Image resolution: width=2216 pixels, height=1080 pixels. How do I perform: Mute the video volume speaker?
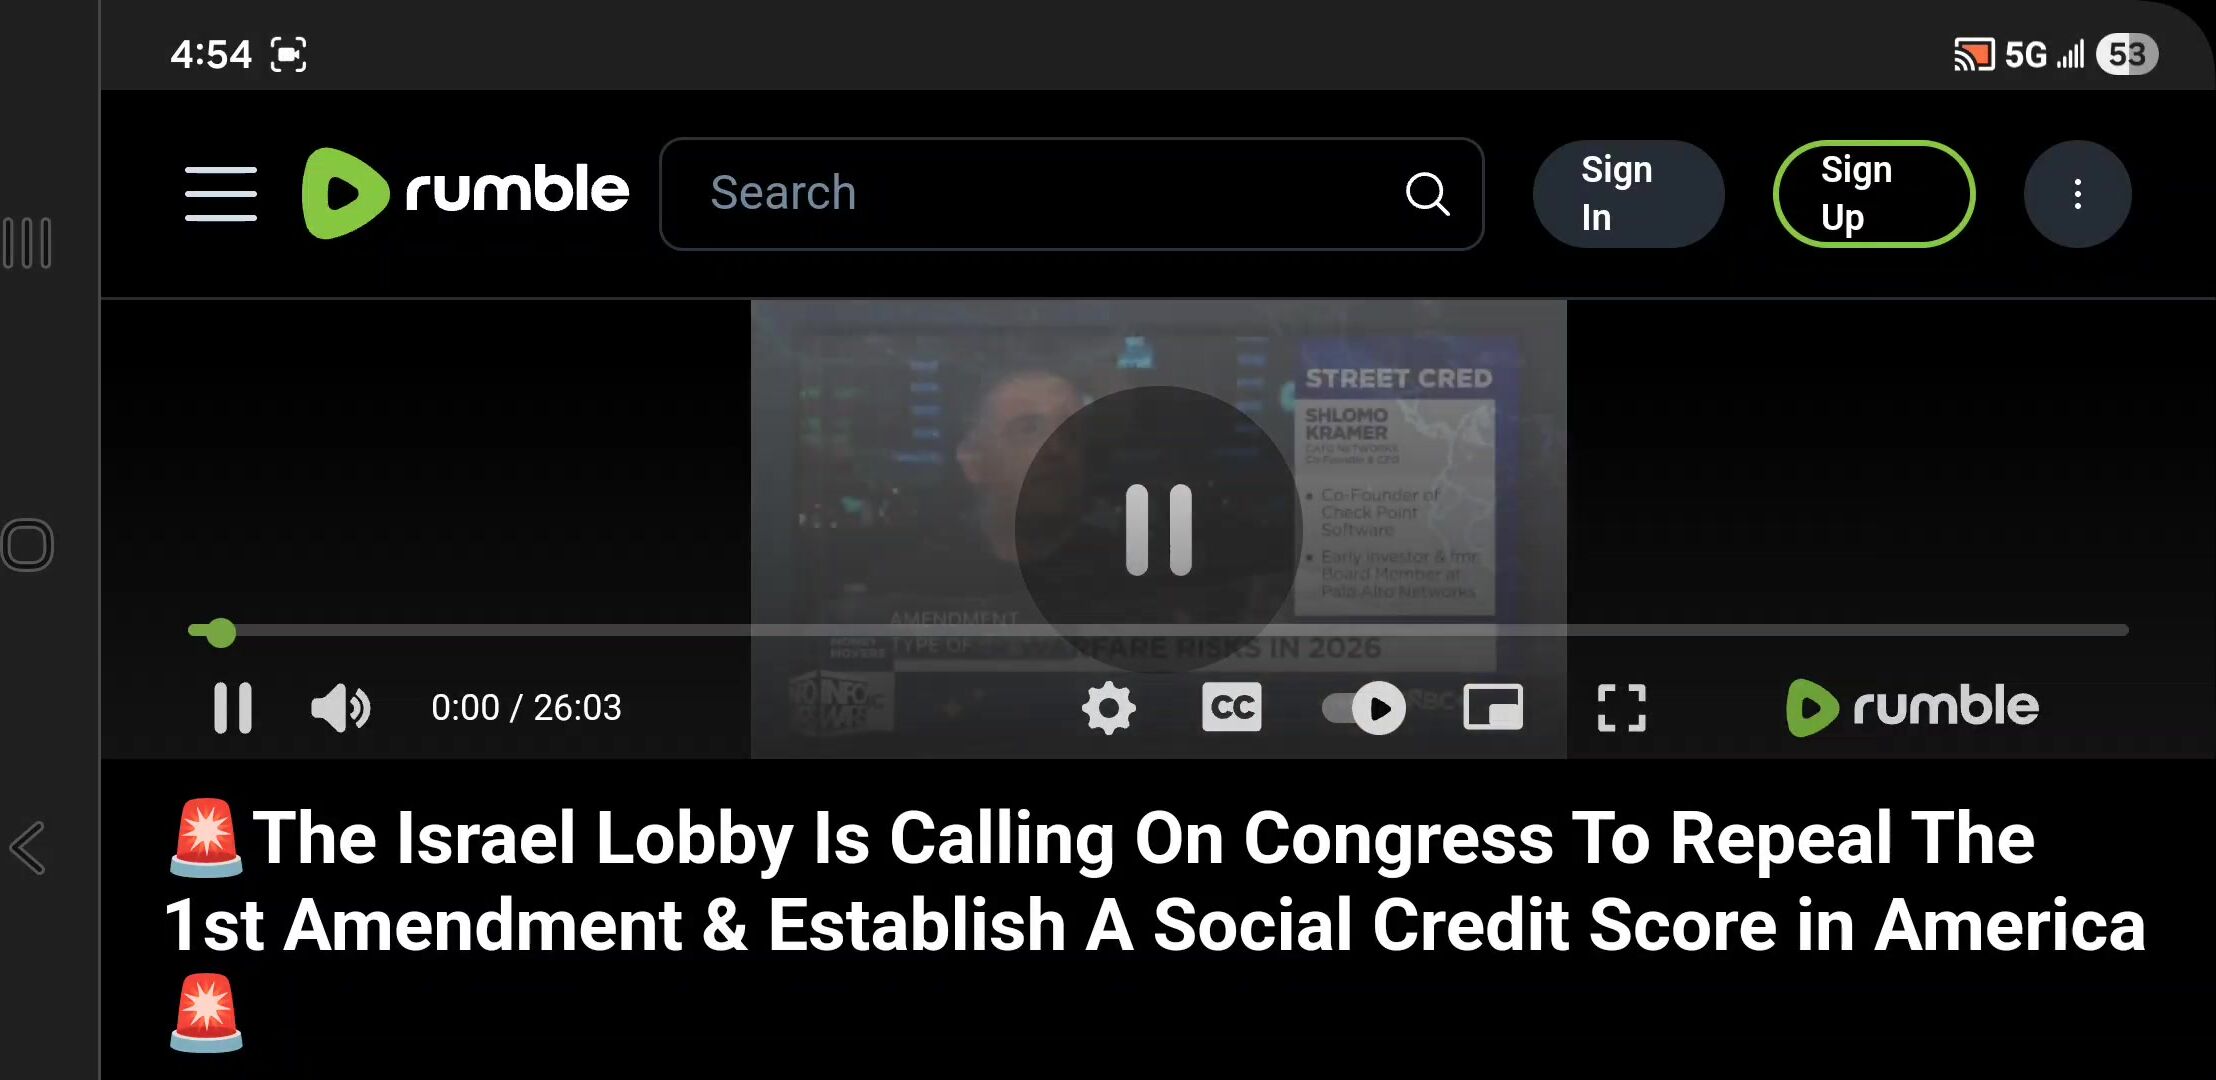pos(340,708)
